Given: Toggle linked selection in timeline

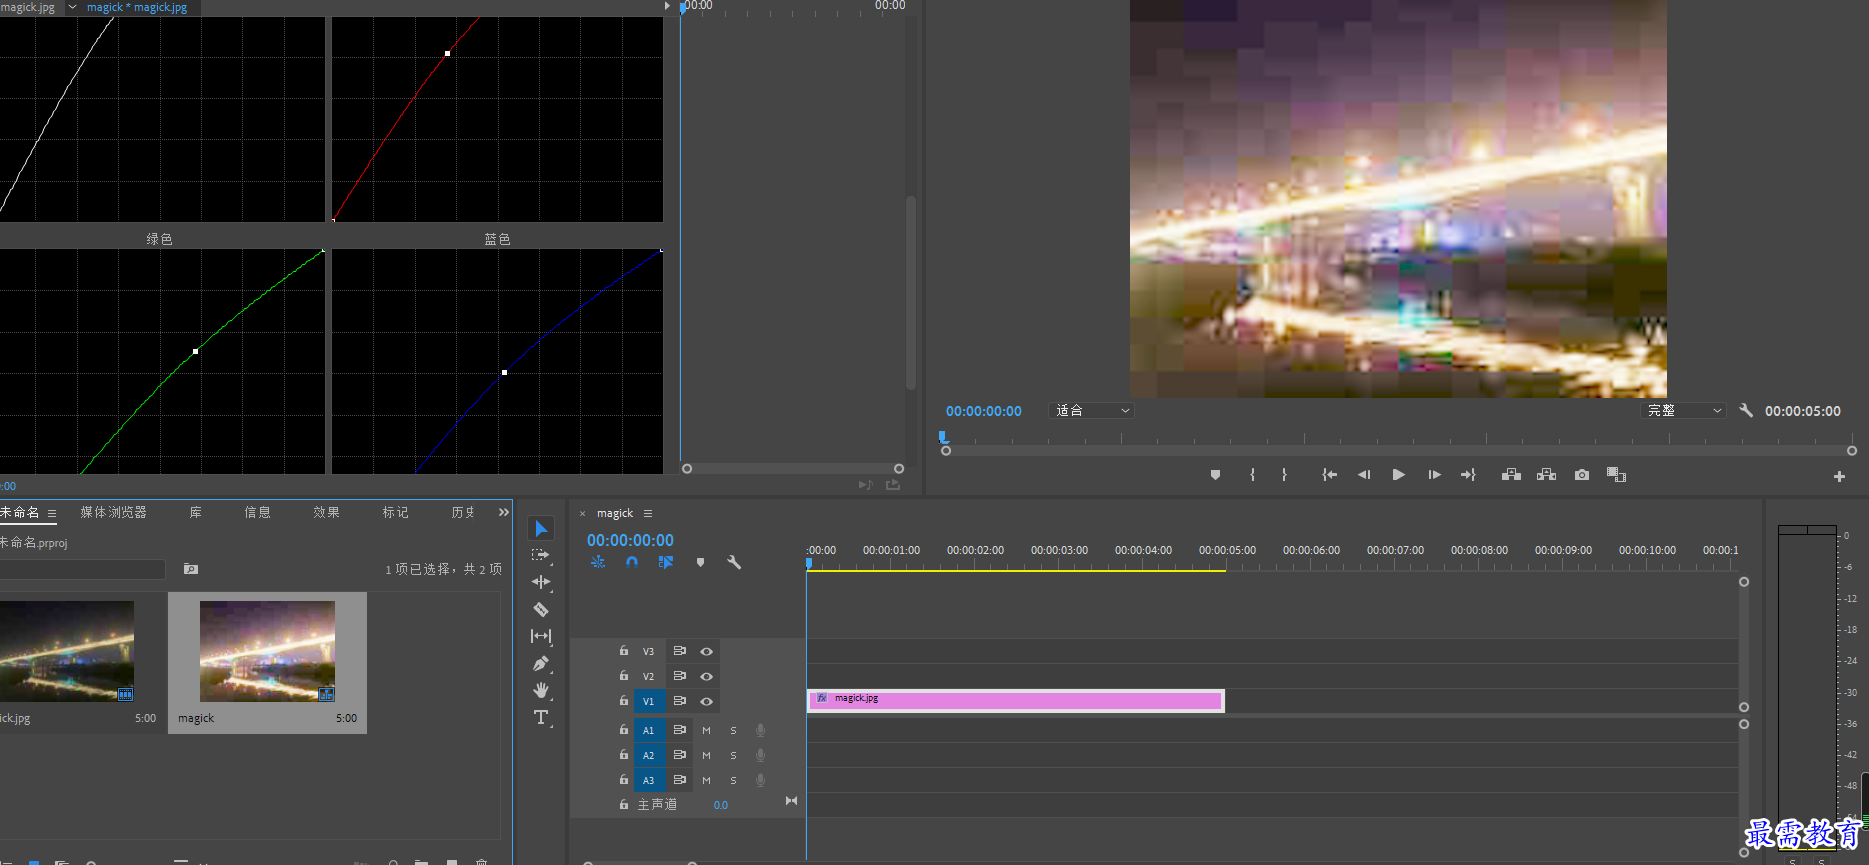Looking at the screenshot, I should coord(666,562).
